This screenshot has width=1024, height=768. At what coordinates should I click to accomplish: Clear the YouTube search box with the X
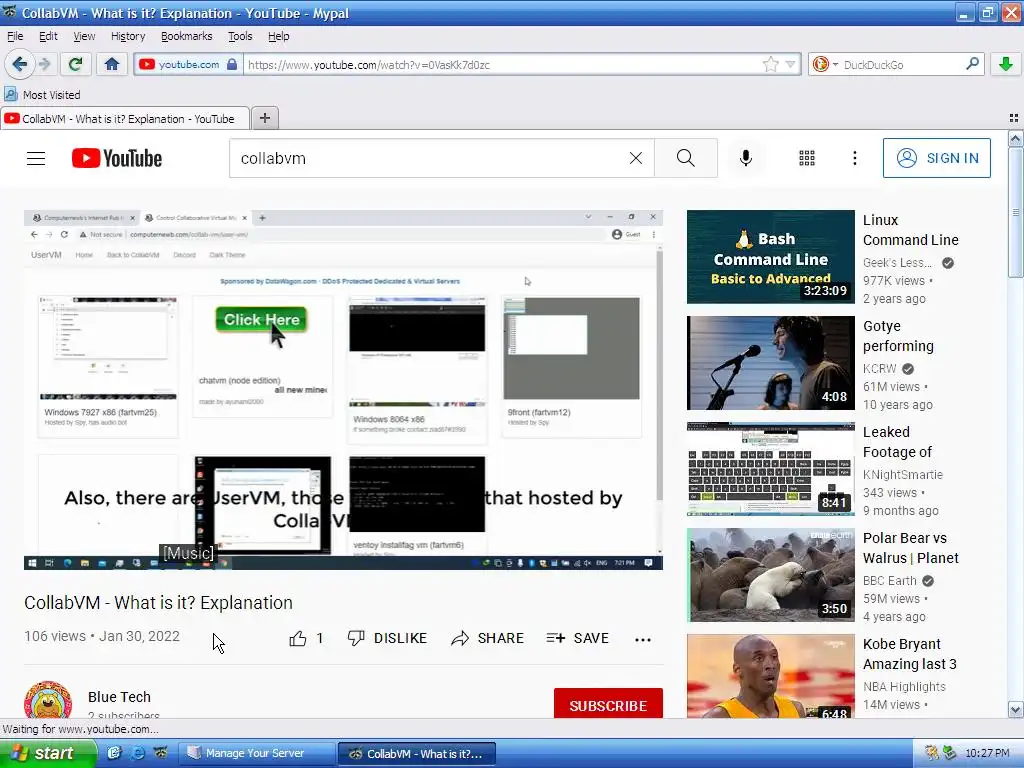635,158
